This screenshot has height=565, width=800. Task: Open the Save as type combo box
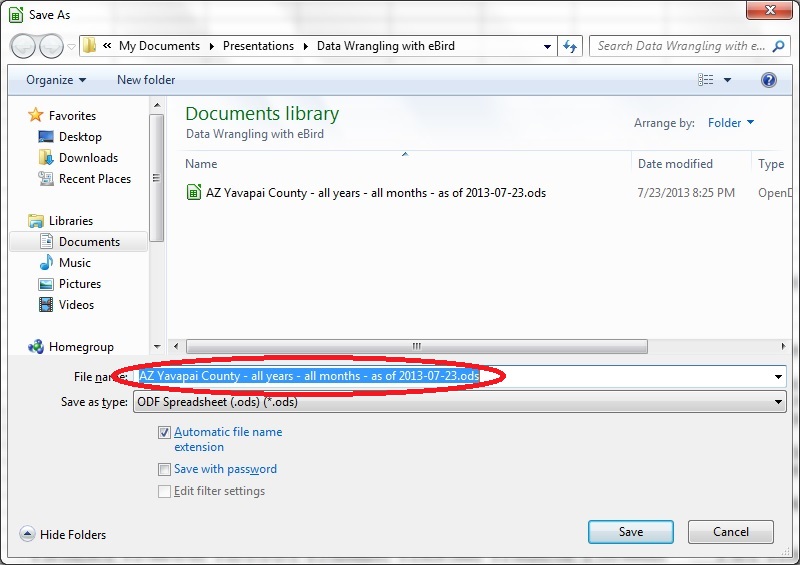click(x=460, y=402)
